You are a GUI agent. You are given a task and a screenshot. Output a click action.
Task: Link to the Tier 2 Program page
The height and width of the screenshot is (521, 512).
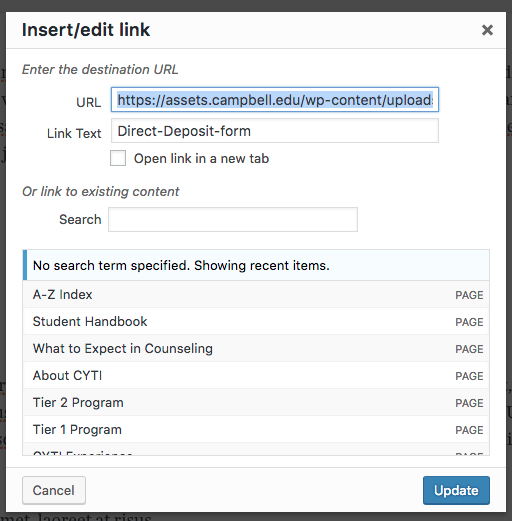(x=256, y=402)
